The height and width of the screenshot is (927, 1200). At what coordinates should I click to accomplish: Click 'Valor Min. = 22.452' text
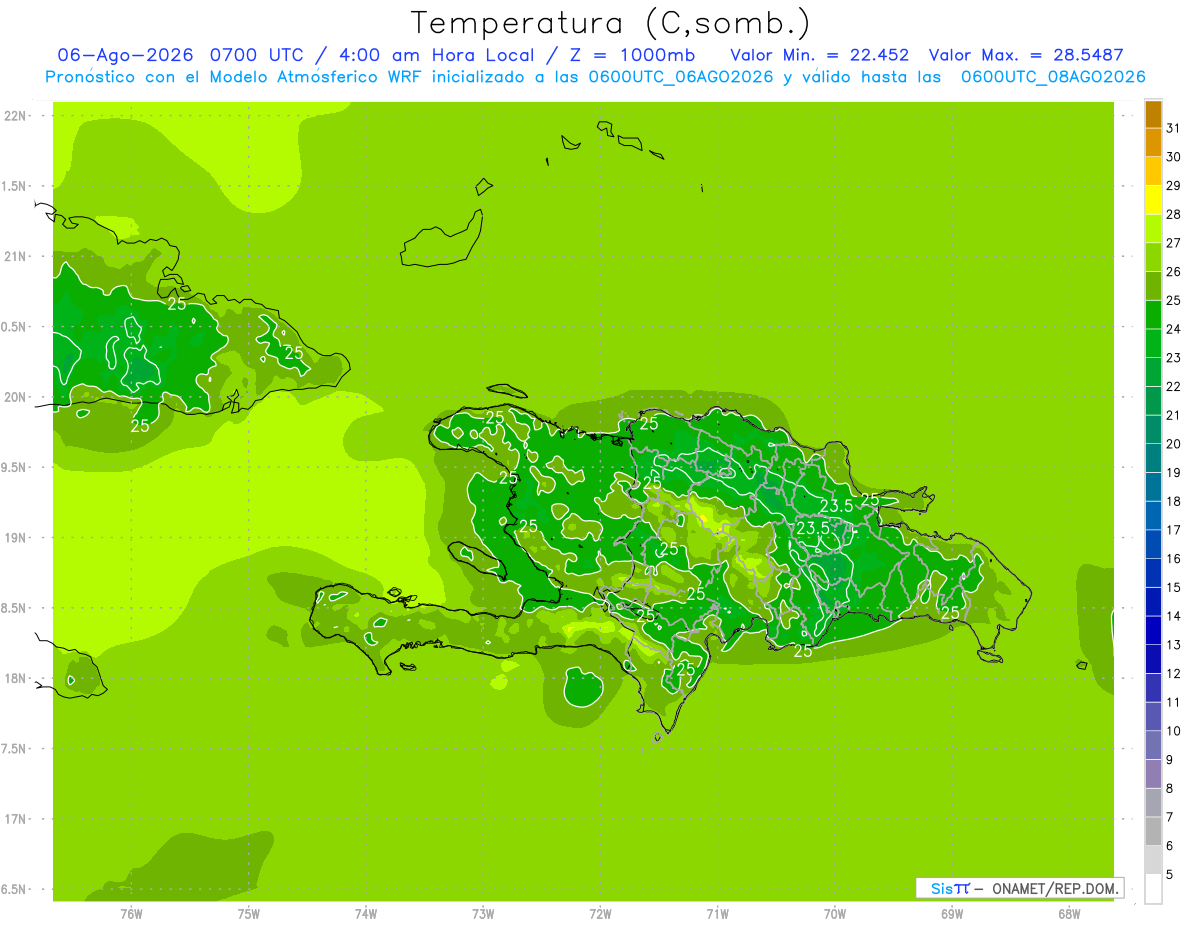tap(820, 54)
